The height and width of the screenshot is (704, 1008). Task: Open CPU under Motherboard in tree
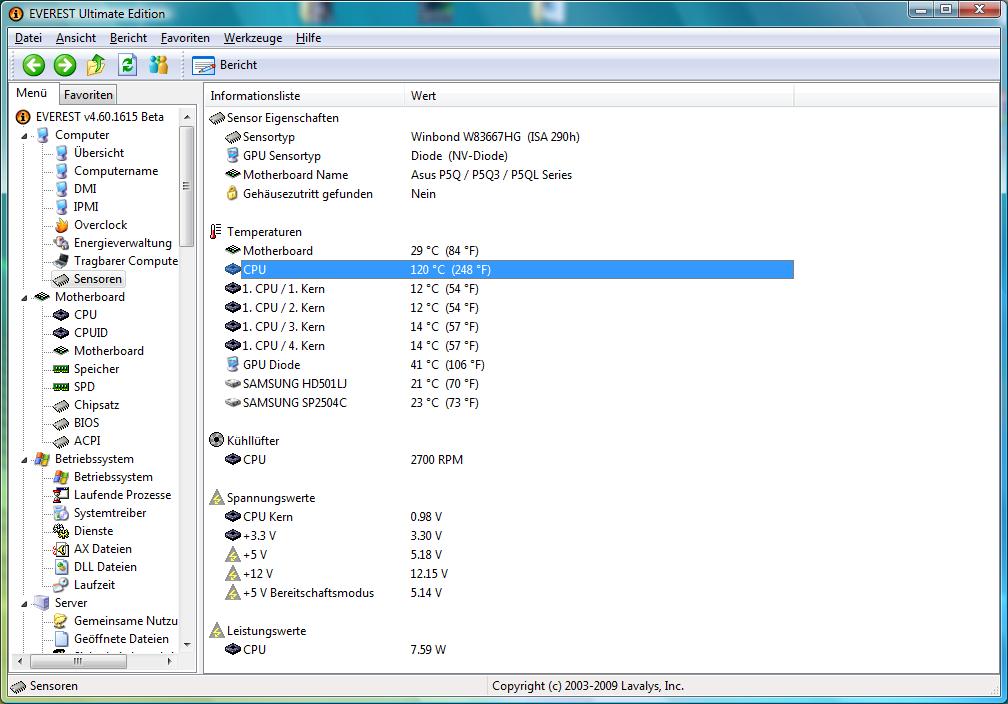pyautogui.click(x=85, y=315)
